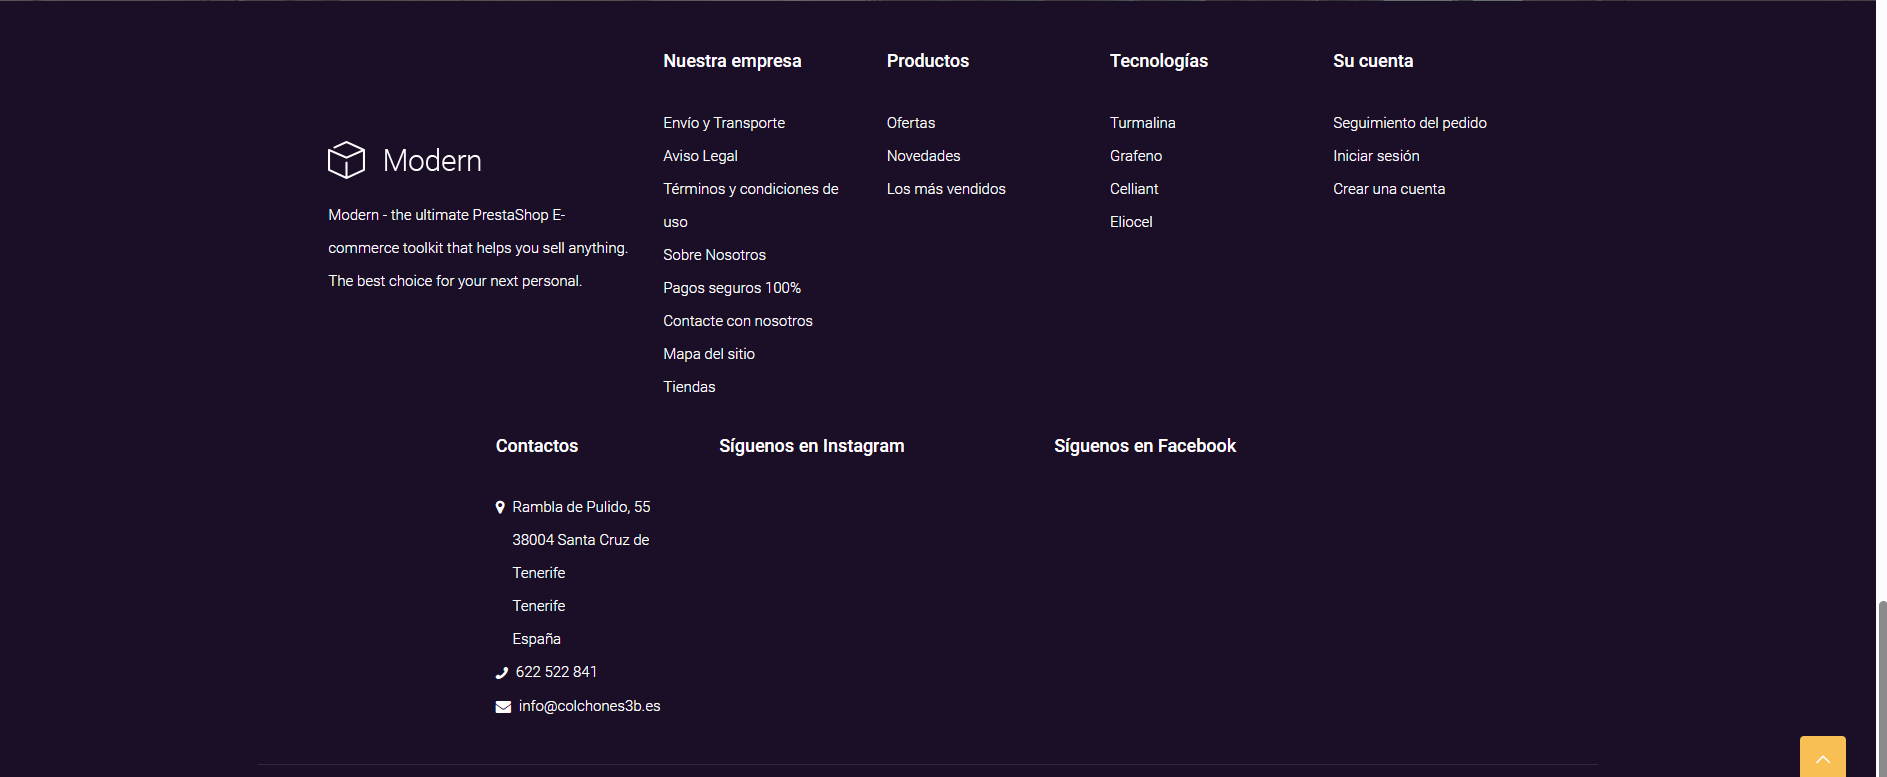View Los más vendidos products
The height and width of the screenshot is (777, 1887).
point(945,189)
